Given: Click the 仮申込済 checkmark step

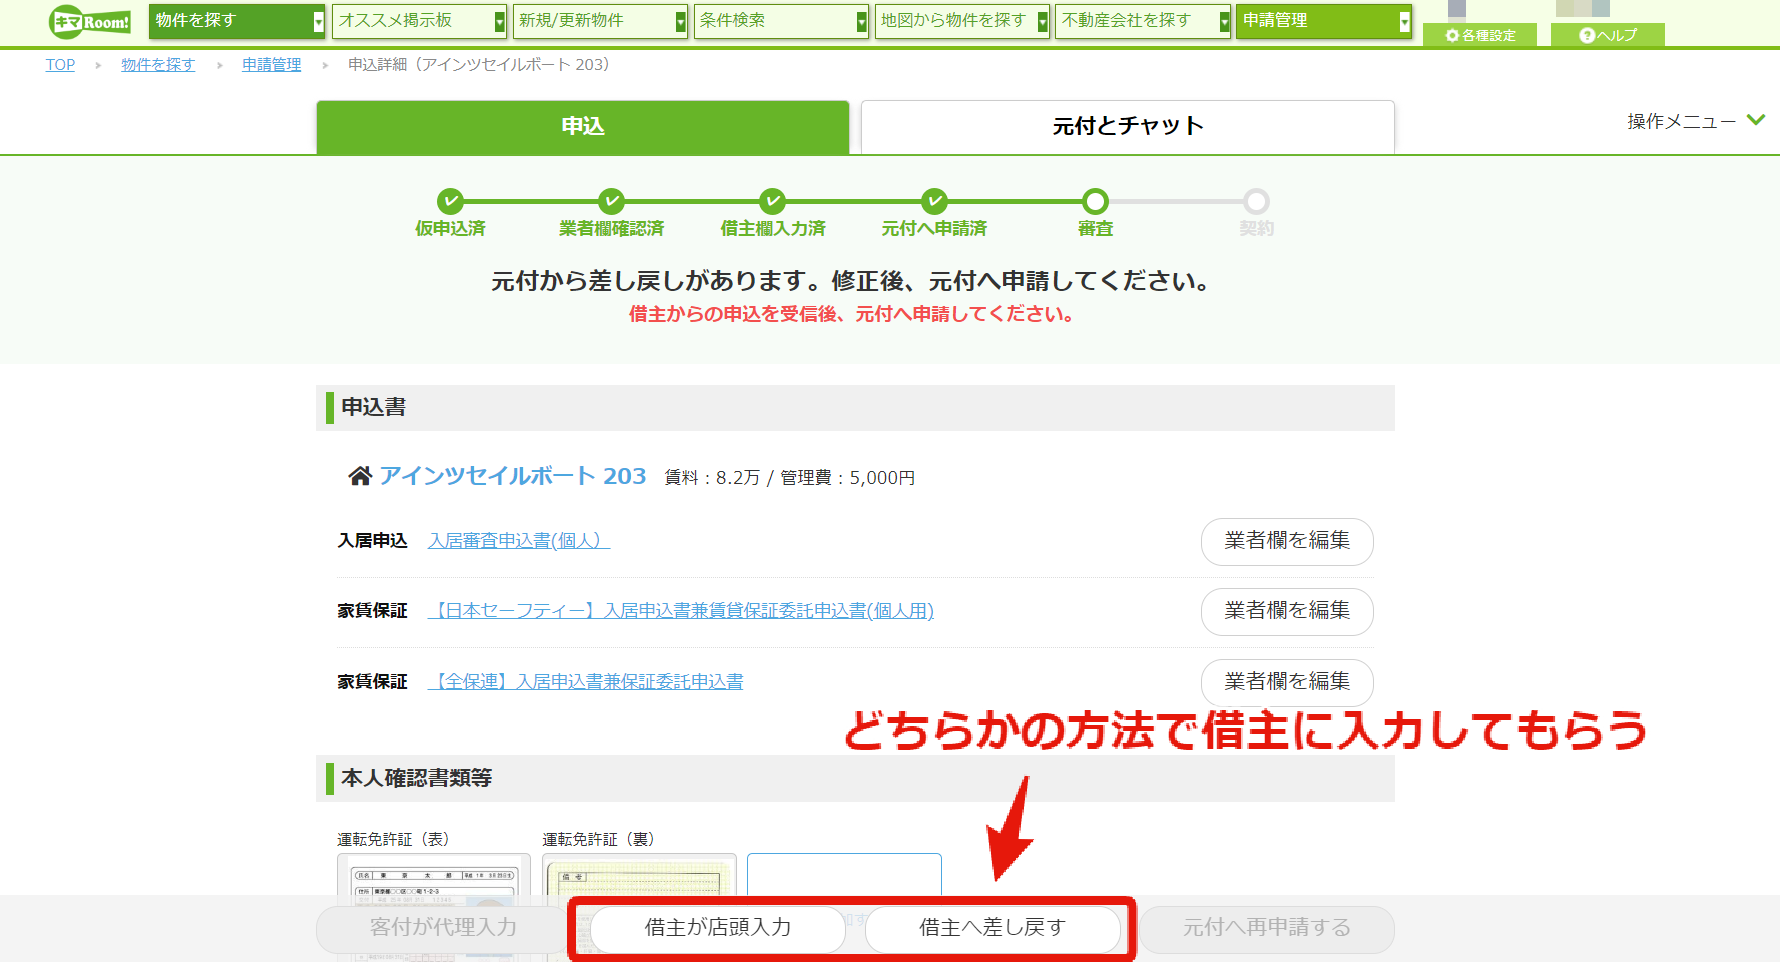Looking at the screenshot, I should click(x=450, y=201).
